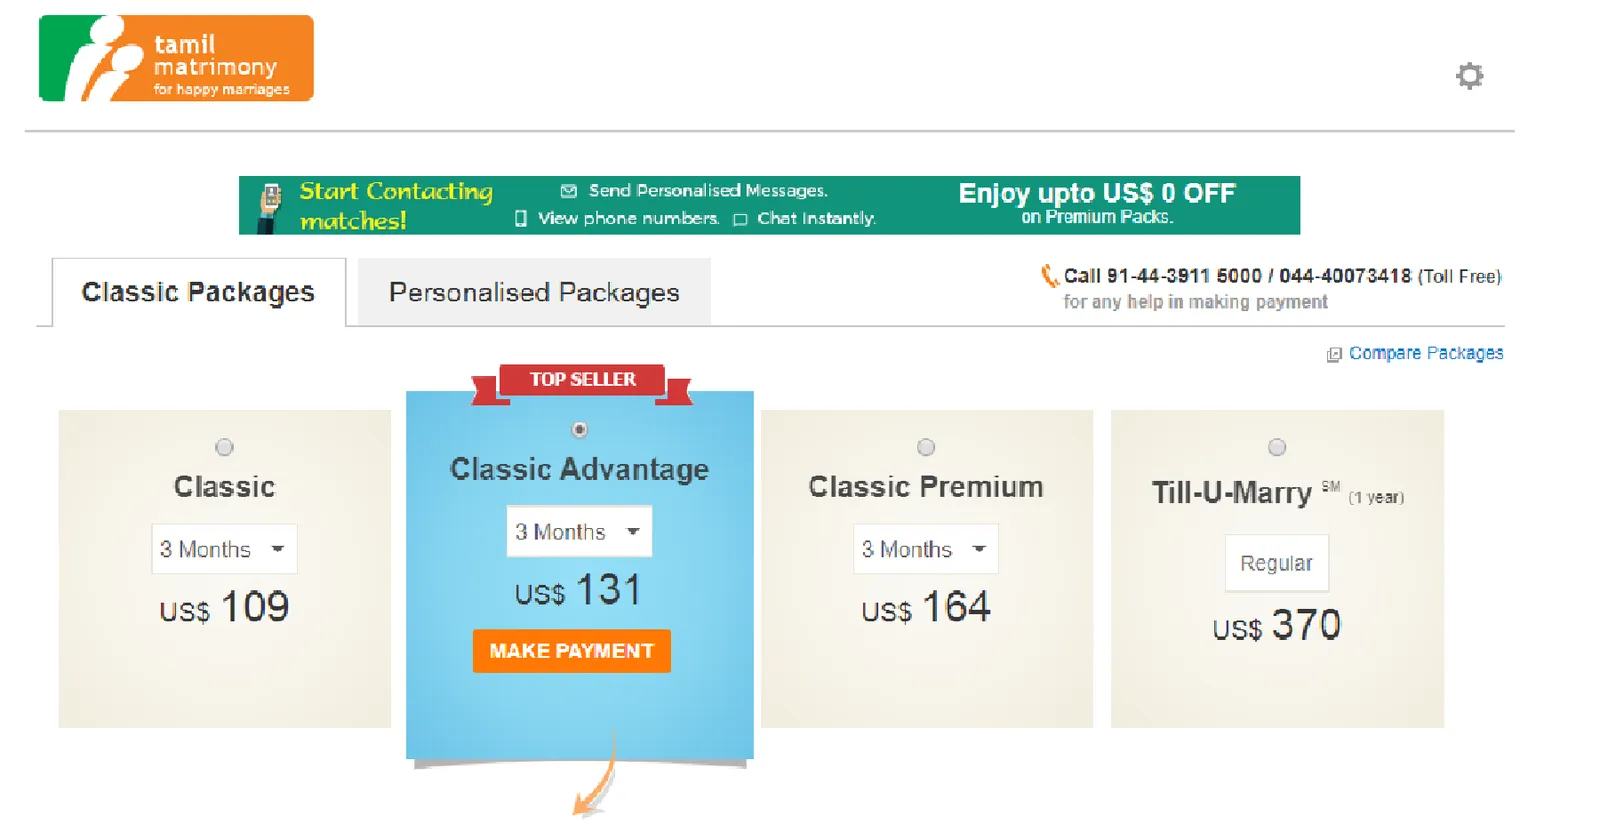Image resolution: width=1600 pixels, height=840 pixels.
Task: Open the settings gear icon
Action: (x=1469, y=76)
